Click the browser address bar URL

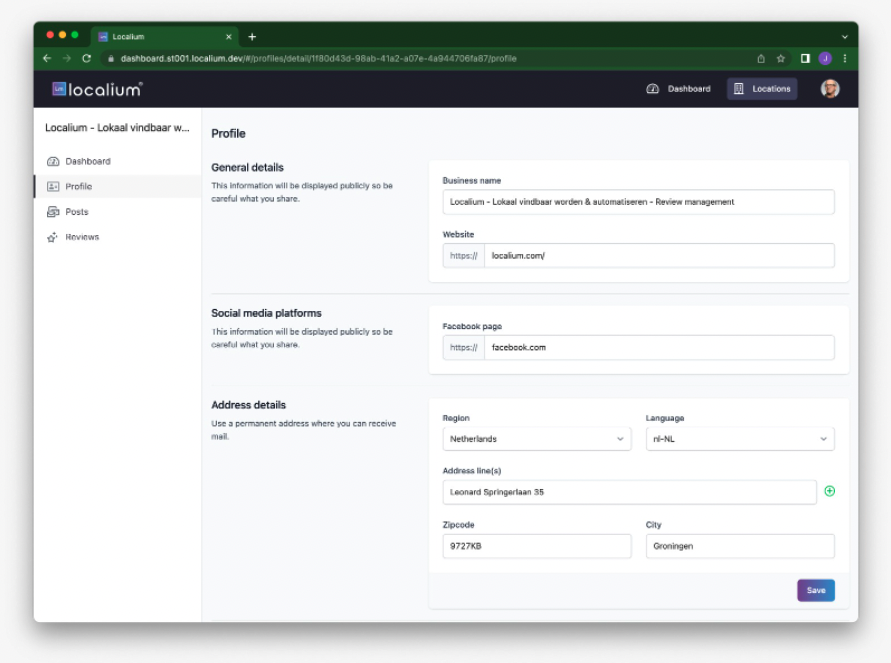tap(318, 59)
